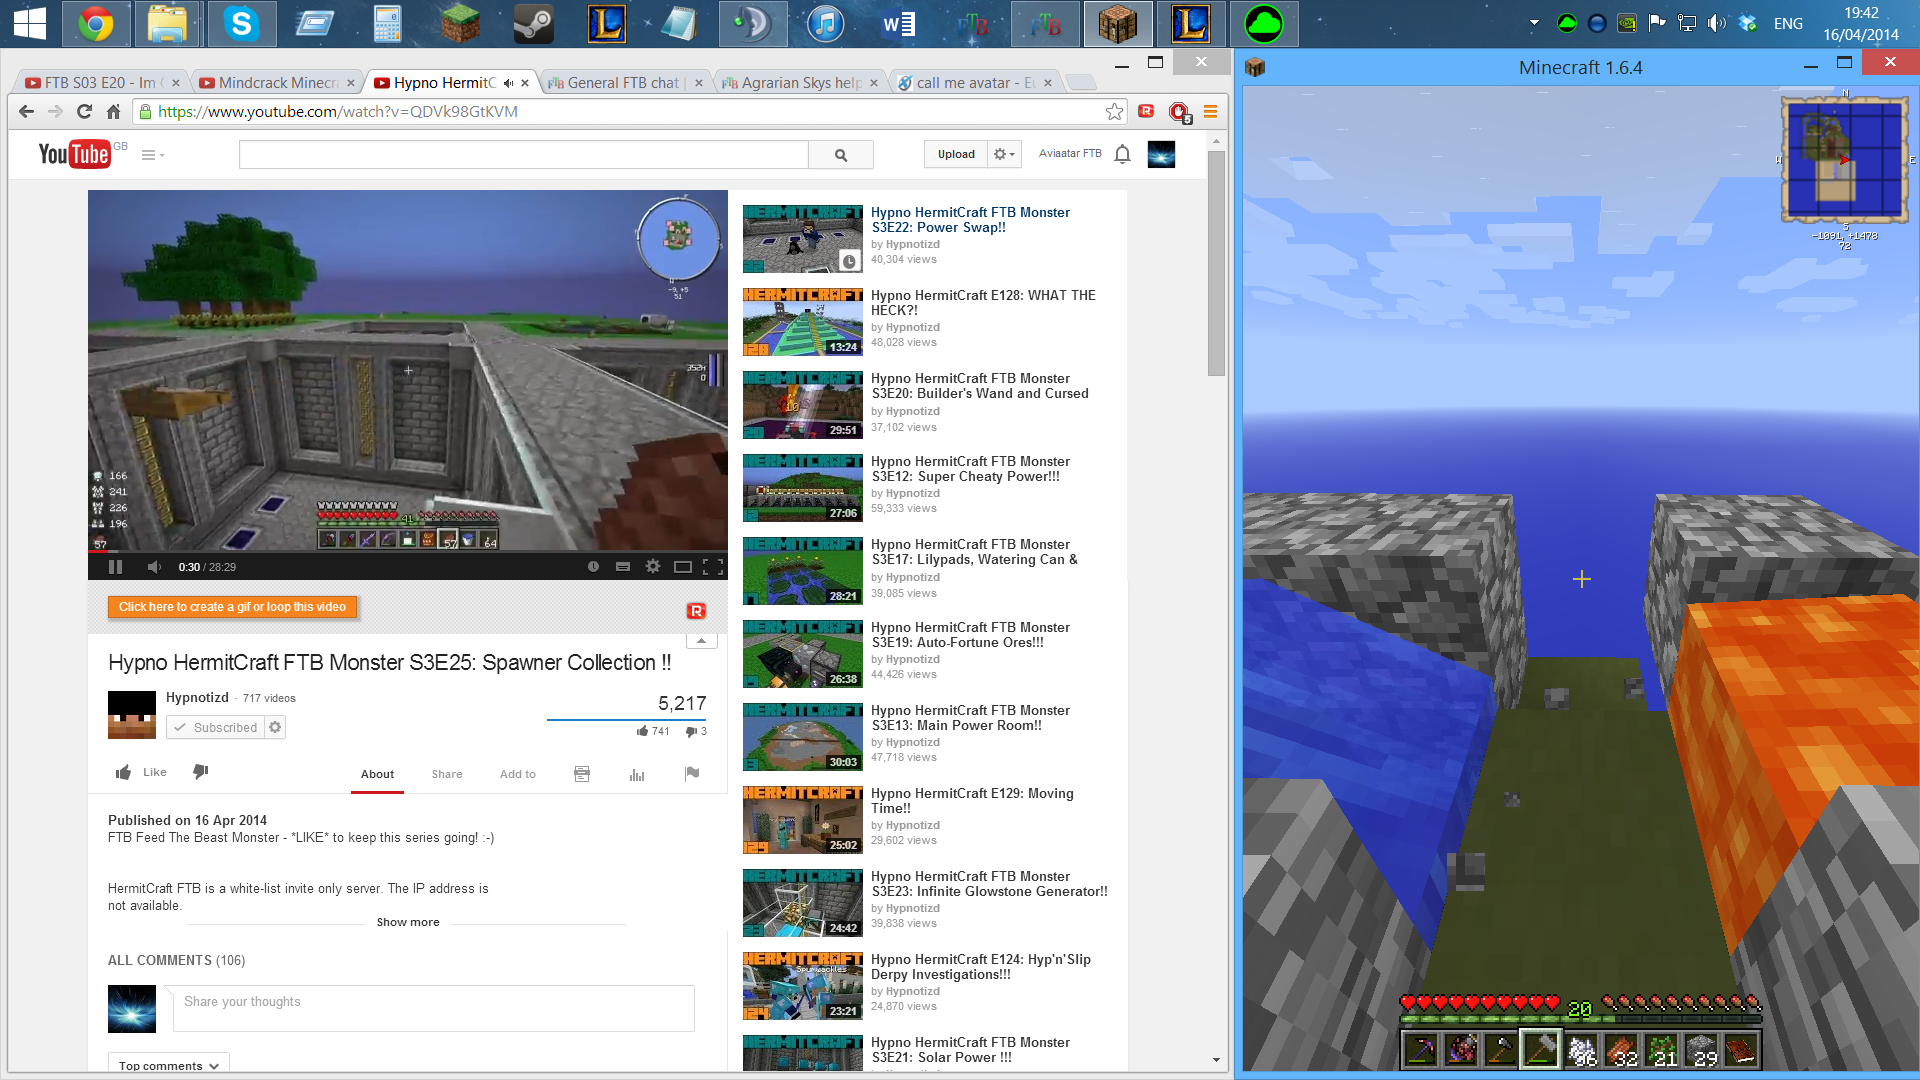Dislike the video with thumbs down
Image resolution: width=1920 pixels, height=1080 pixels.
coord(201,772)
